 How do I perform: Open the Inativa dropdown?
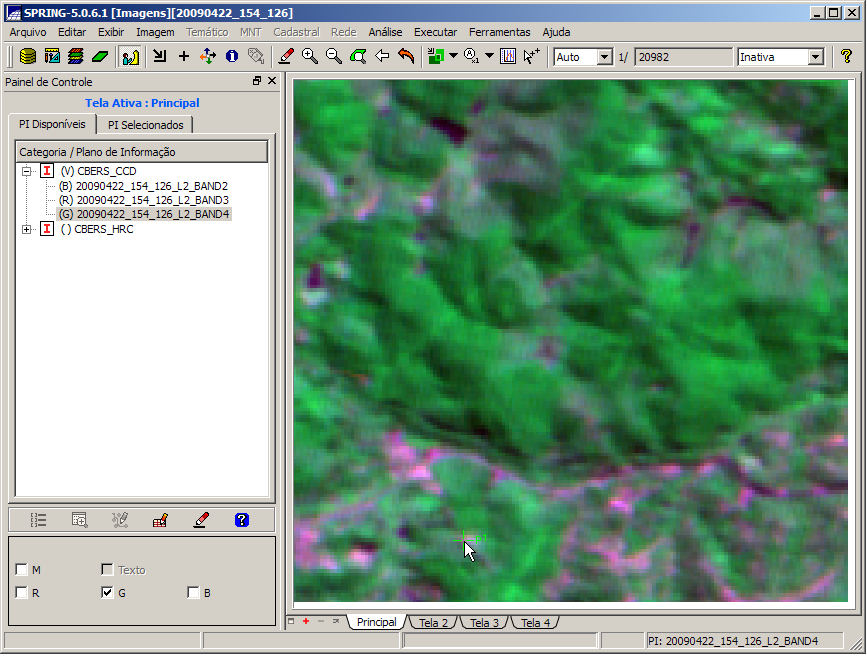point(815,57)
